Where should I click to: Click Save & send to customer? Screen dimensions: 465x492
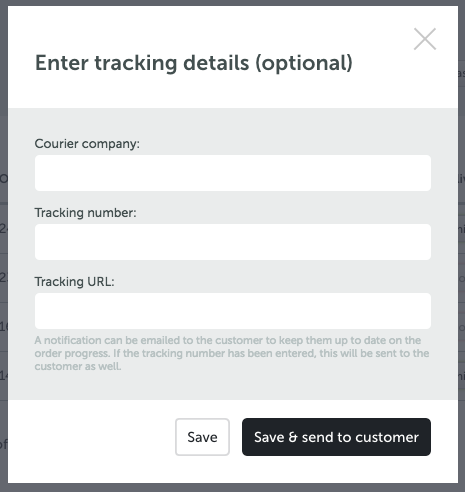pos(336,437)
